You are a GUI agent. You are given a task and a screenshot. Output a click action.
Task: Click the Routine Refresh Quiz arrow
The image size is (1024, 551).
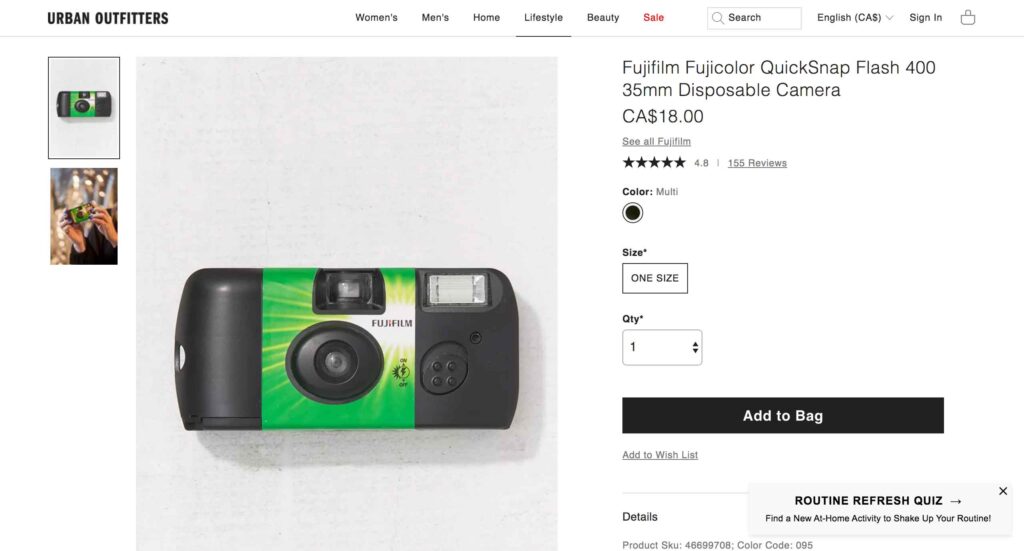pyautogui.click(x=956, y=501)
